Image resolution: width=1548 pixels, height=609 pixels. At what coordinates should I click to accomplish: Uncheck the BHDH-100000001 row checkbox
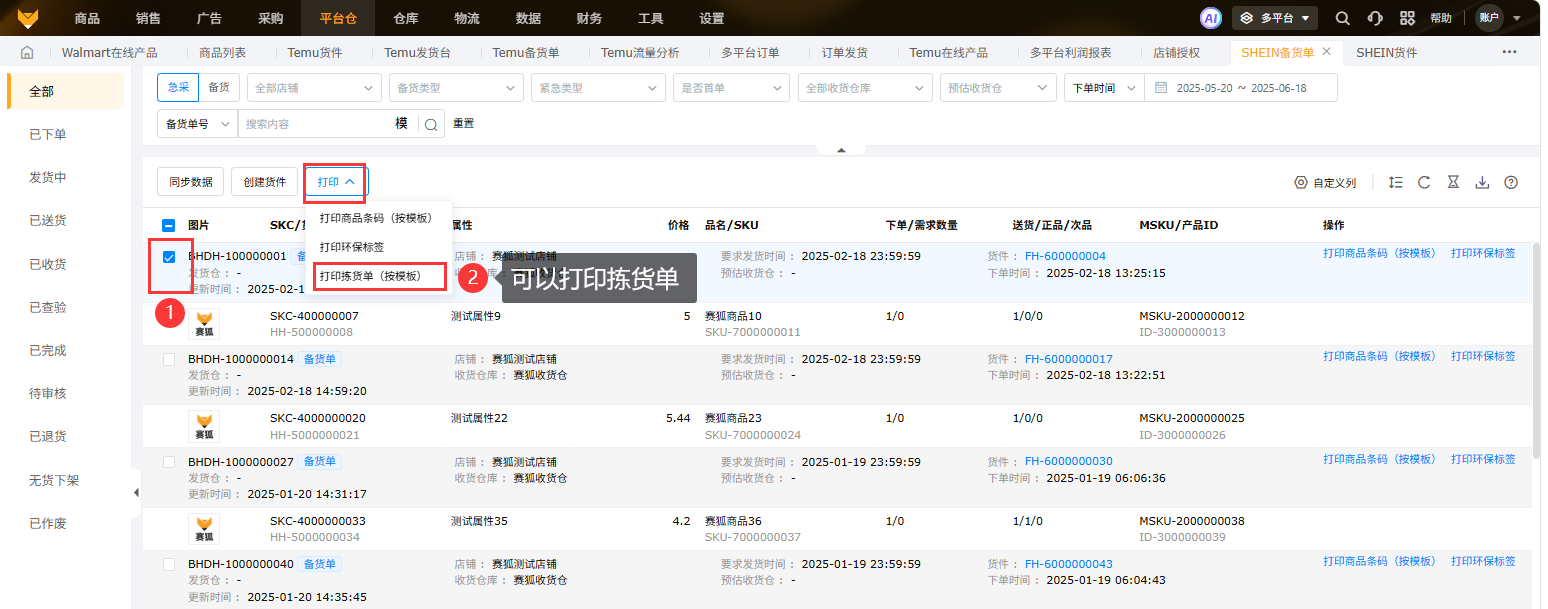169,257
